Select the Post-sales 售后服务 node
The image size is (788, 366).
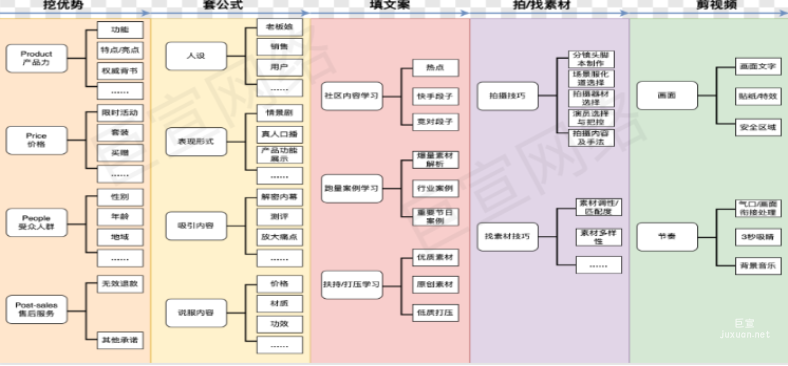(x=37, y=309)
